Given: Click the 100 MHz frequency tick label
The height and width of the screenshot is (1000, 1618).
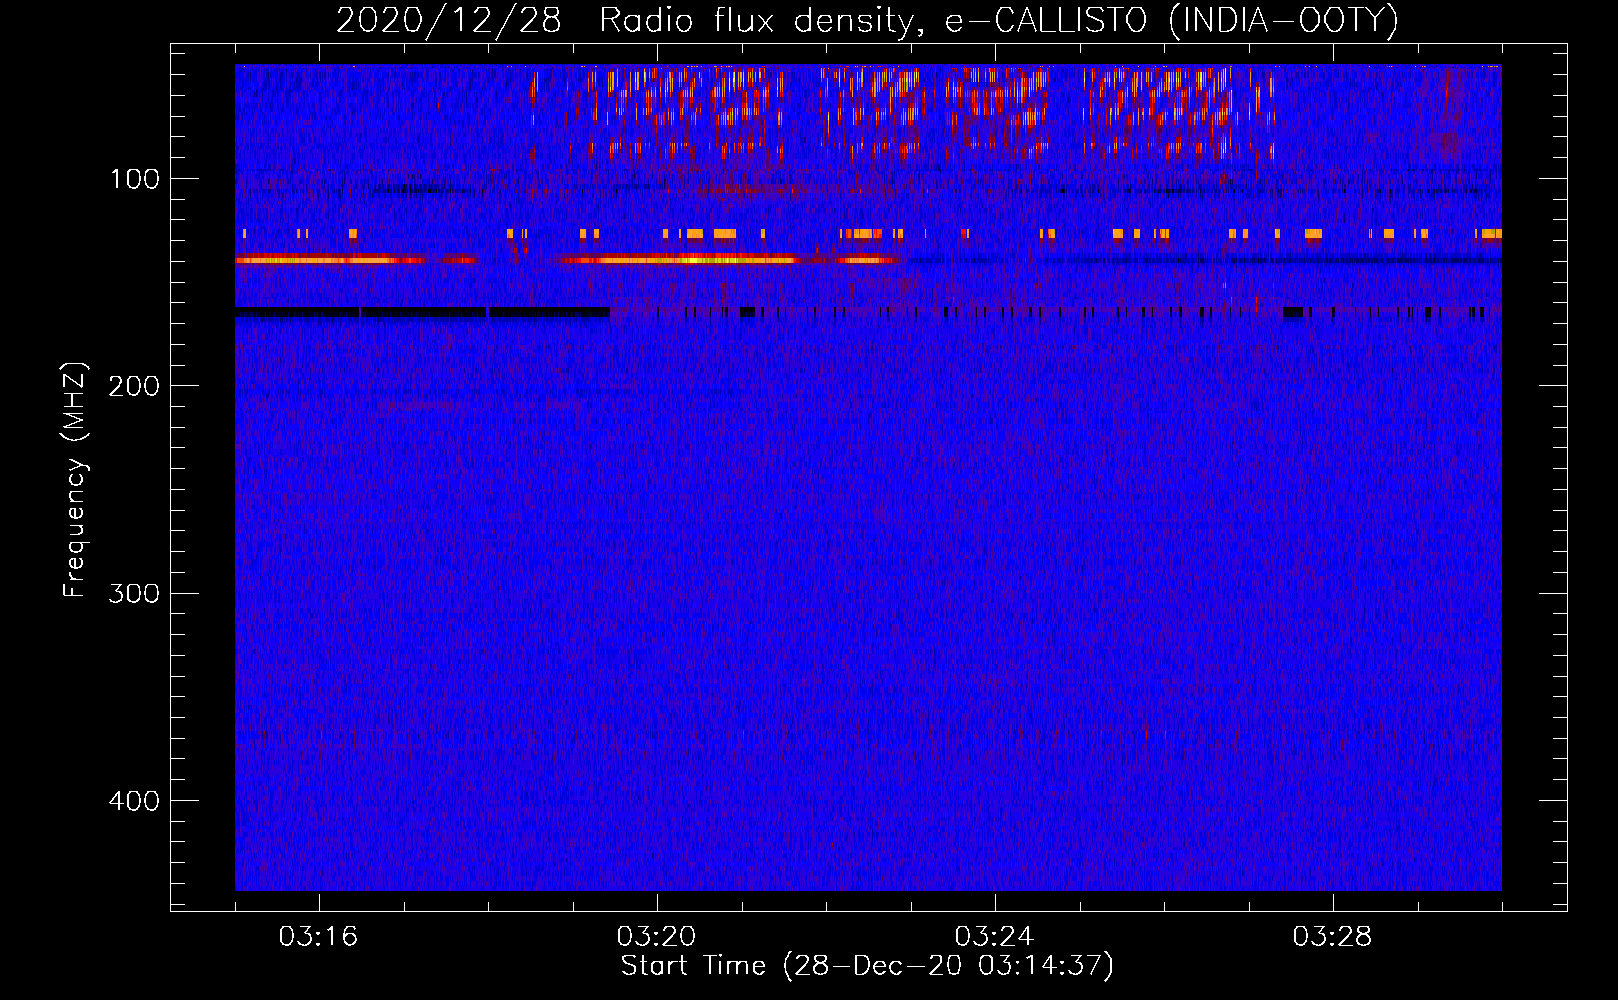Looking at the screenshot, I should pos(135,179).
